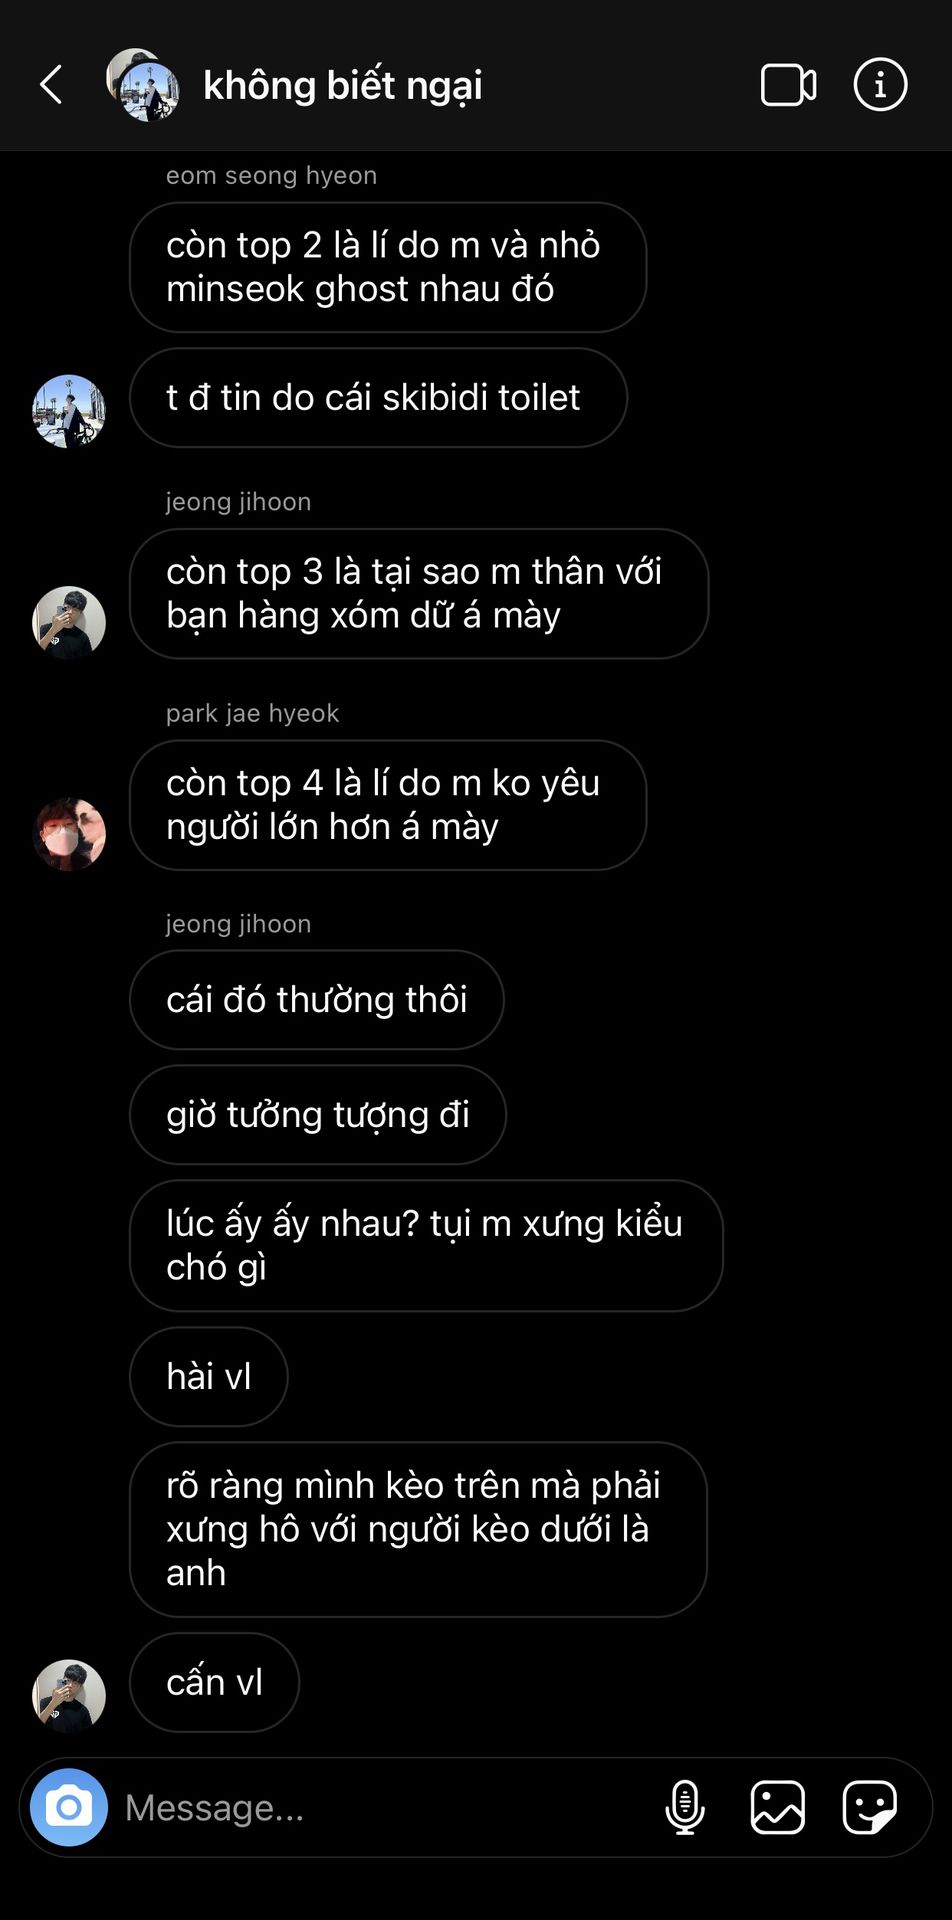The width and height of the screenshot is (952, 1920).
Task: Tap the avatar beside 'skibidi toilet' message
Action: [x=69, y=411]
